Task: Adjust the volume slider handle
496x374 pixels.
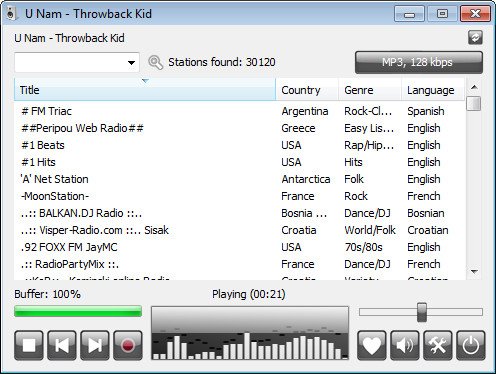Action: (422, 312)
